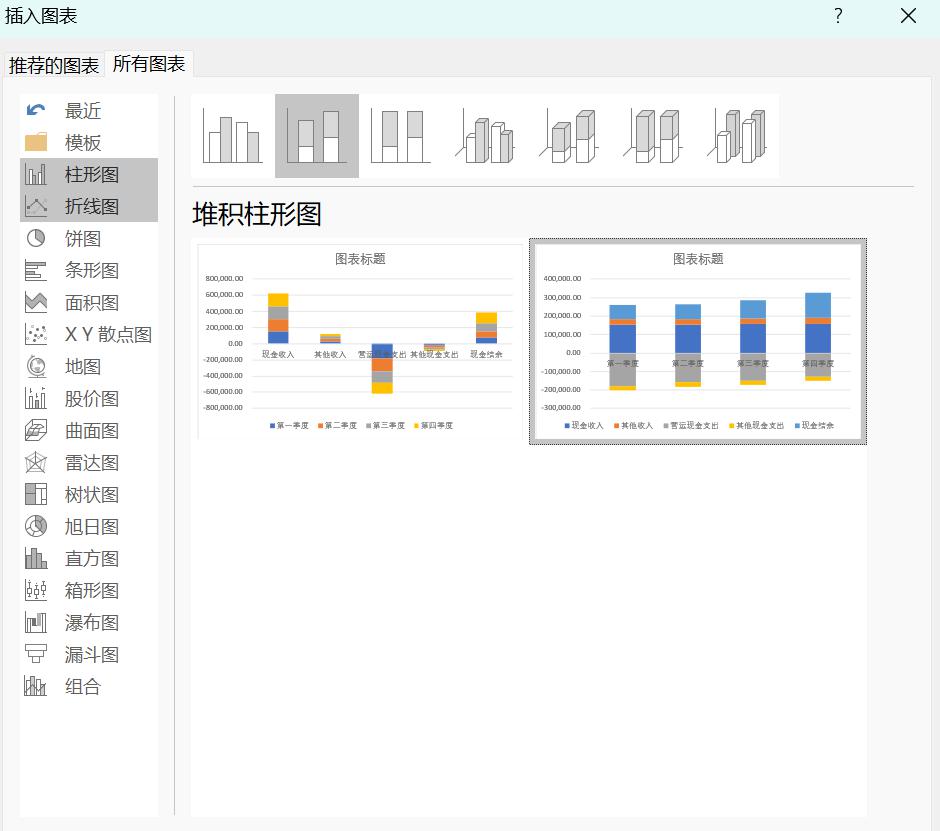940x831 pixels.
Task: Select the 瀑布图 waterfall category
Action: pos(89,623)
